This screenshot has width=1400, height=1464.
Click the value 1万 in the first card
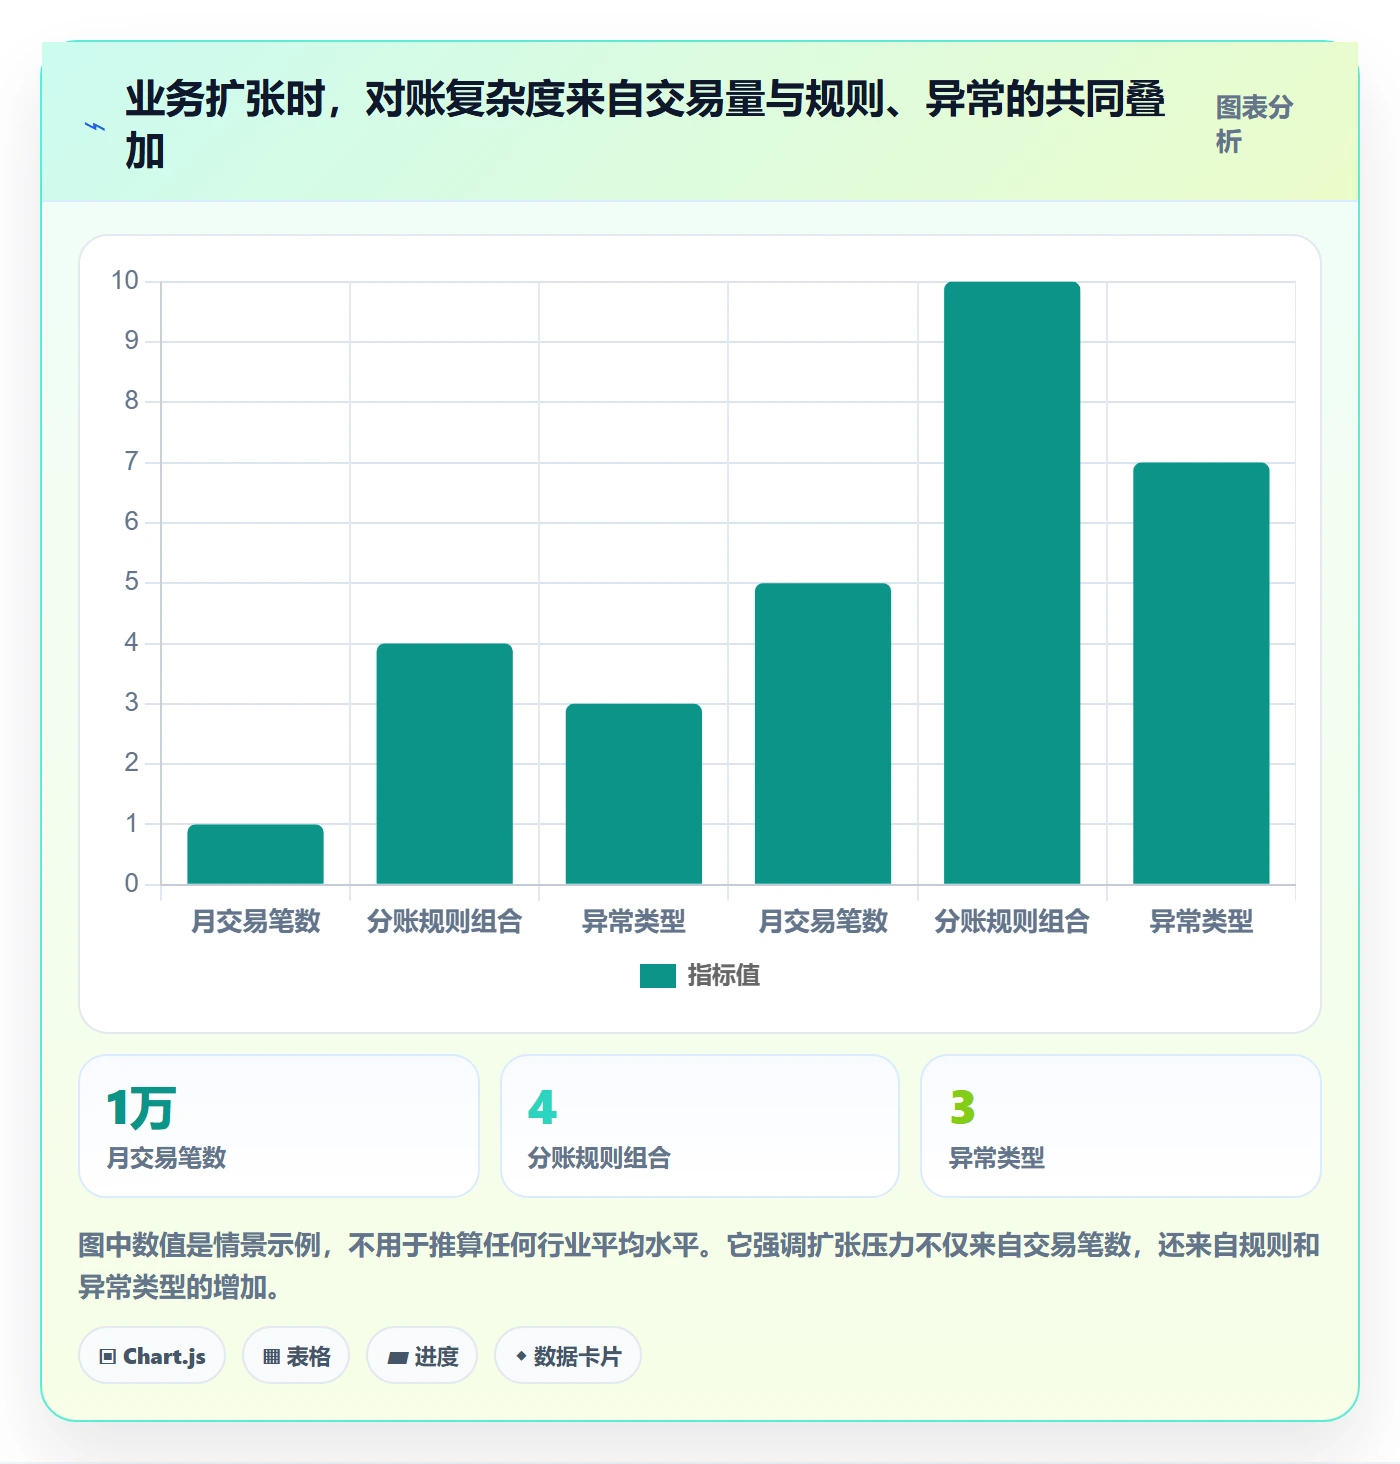(141, 1108)
